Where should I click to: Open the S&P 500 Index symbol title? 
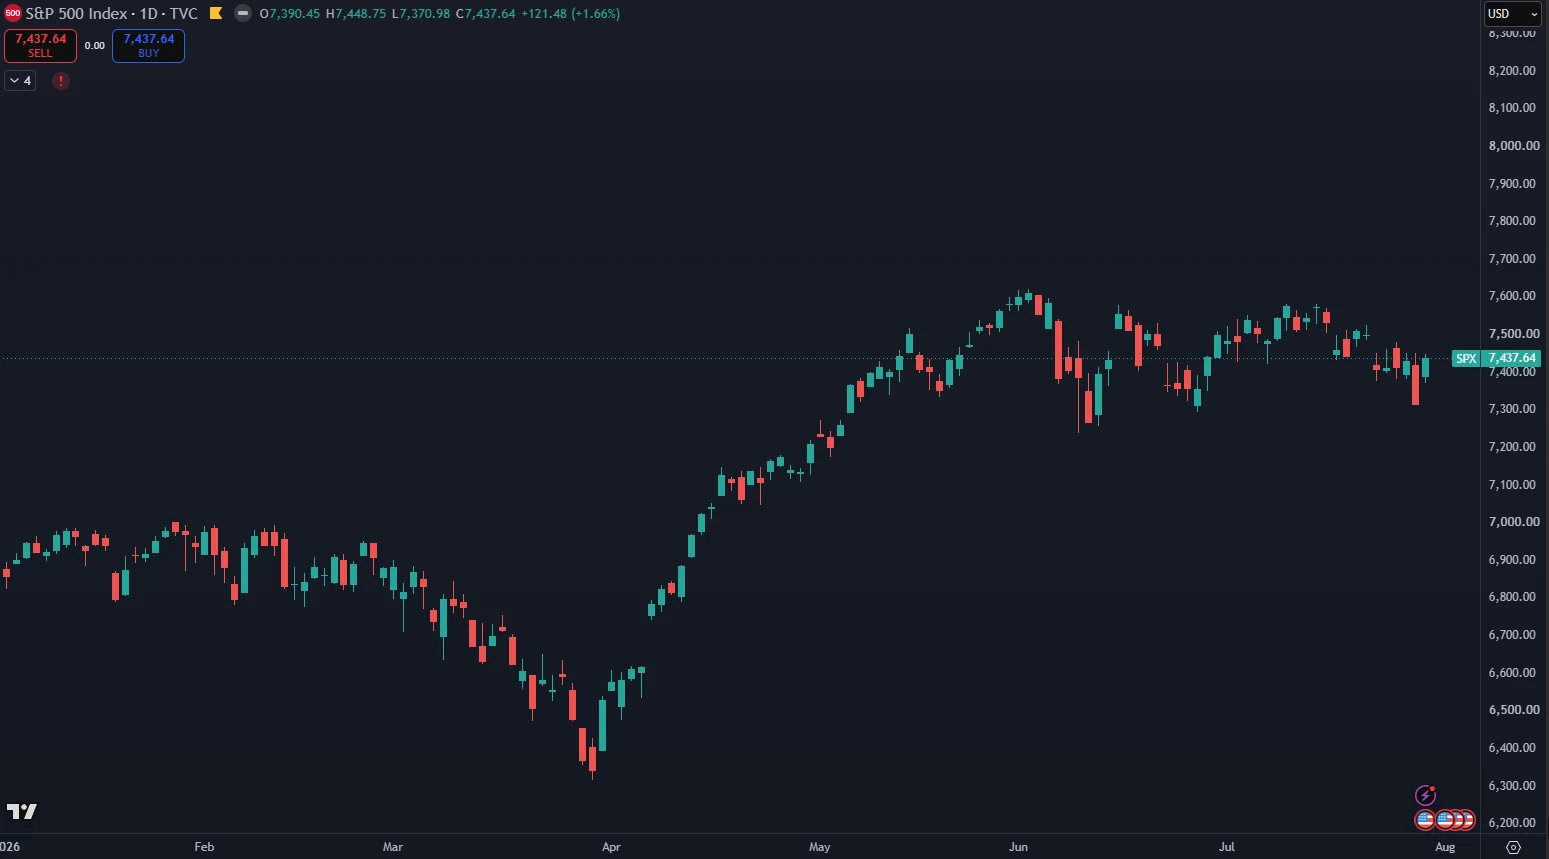(112, 14)
